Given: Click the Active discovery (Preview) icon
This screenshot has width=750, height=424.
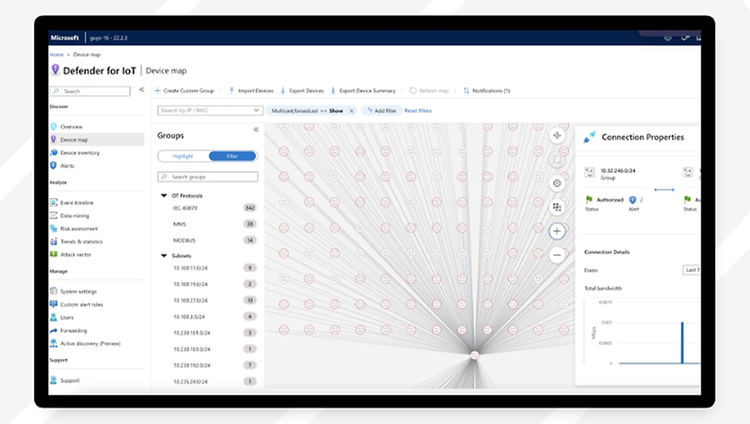Looking at the screenshot, I should click(x=54, y=343).
